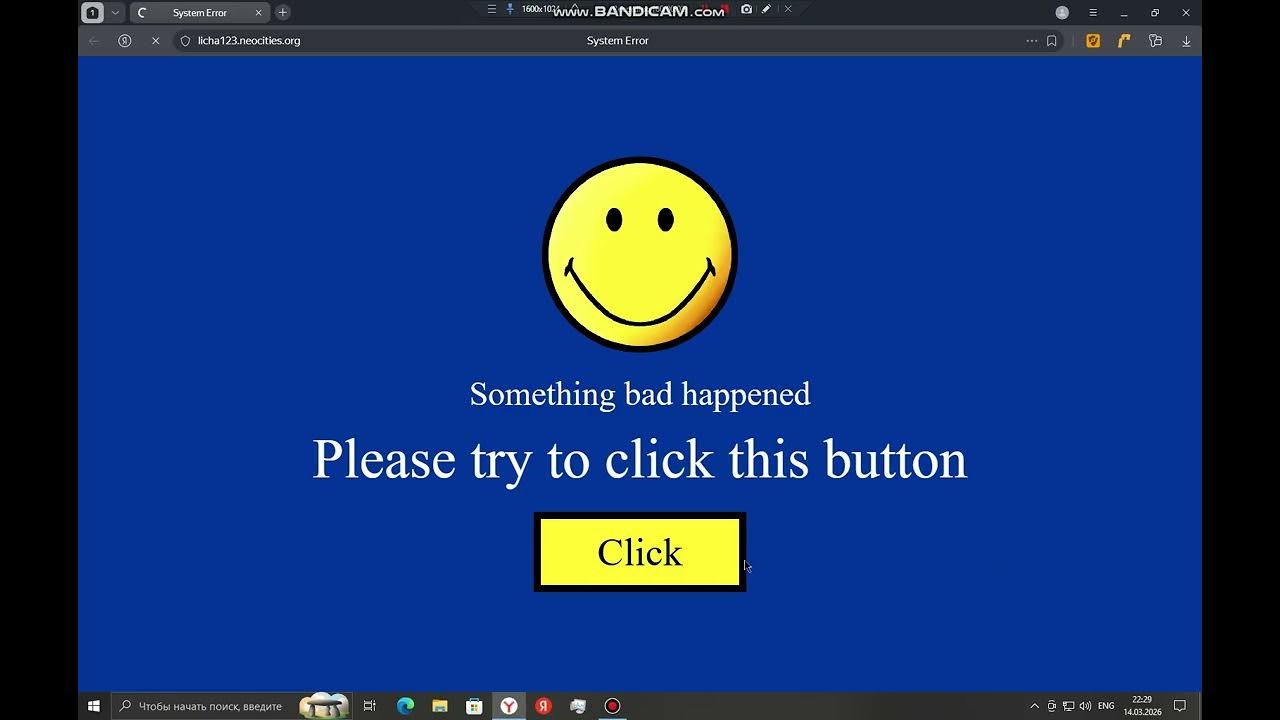1280x720 pixels.
Task: Open the volume control in system tray
Action: click(x=1085, y=706)
